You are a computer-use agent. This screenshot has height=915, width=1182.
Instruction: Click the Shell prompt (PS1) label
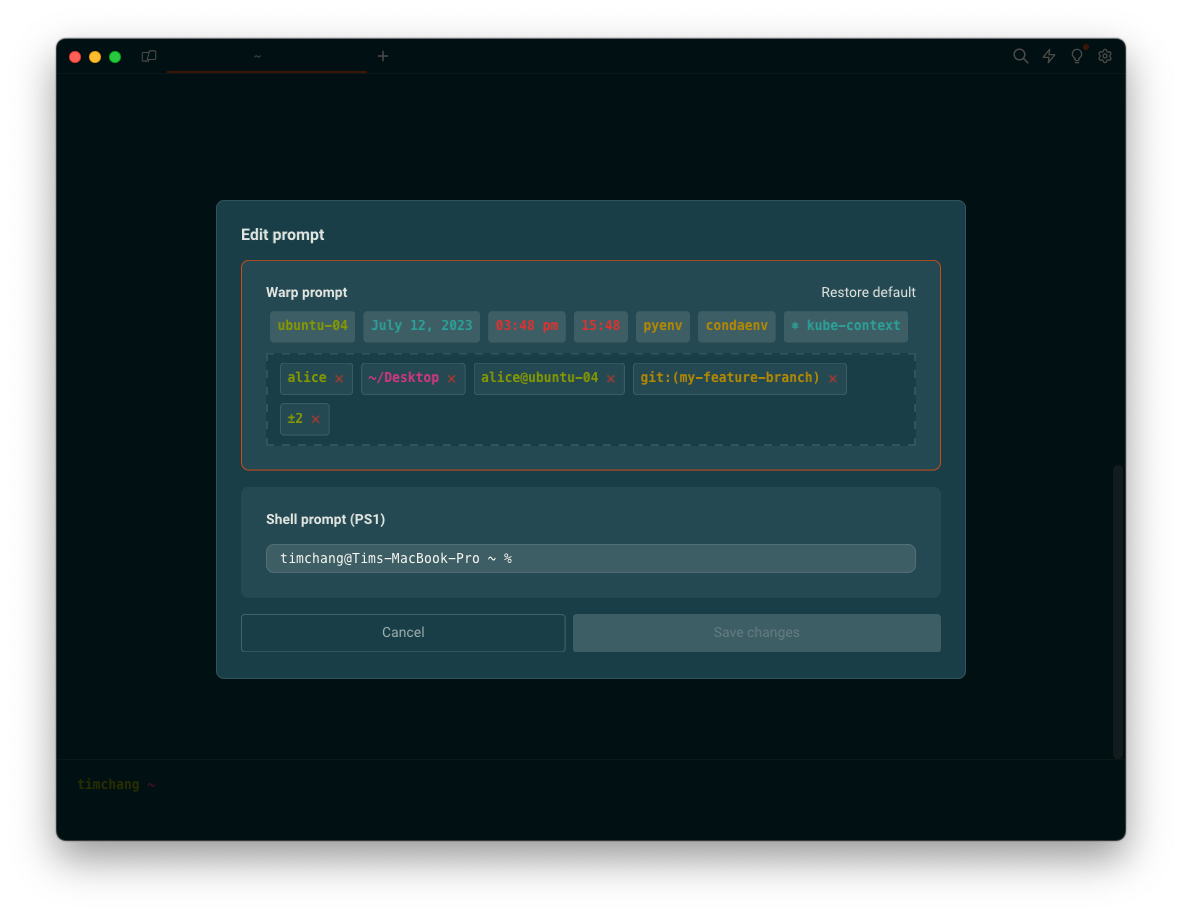(x=326, y=519)
